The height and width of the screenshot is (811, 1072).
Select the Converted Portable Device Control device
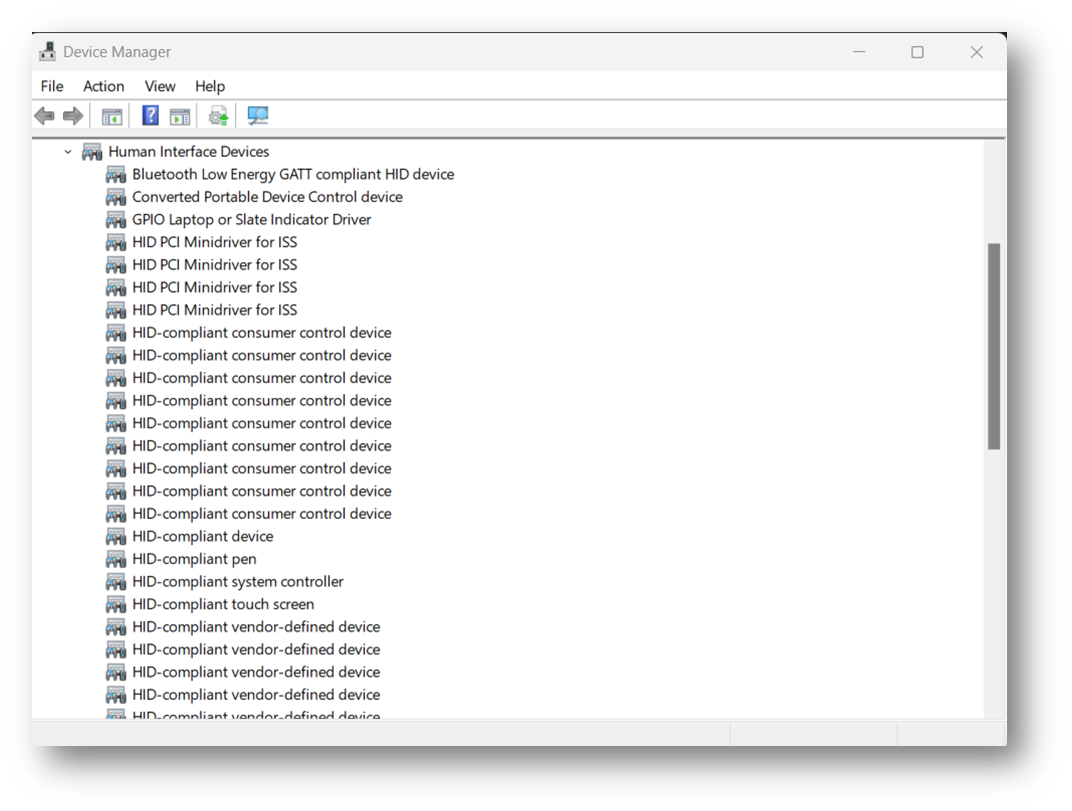[268, 196]
